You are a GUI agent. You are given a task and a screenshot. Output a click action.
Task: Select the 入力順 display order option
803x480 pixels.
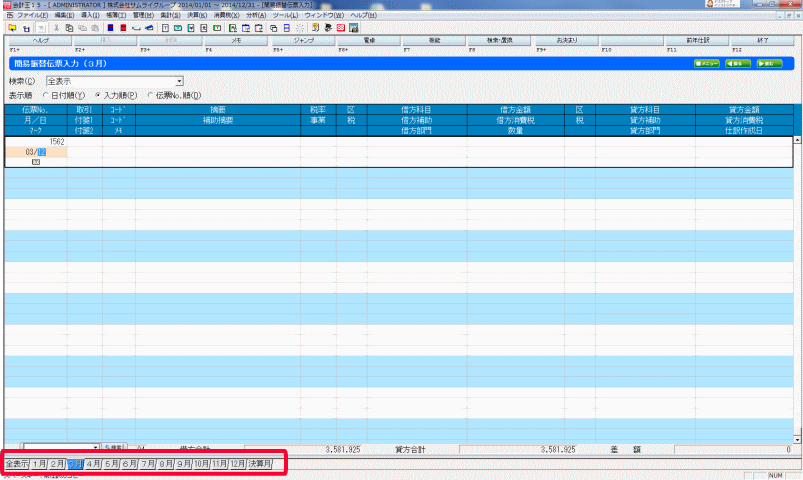tap(97, 95)
